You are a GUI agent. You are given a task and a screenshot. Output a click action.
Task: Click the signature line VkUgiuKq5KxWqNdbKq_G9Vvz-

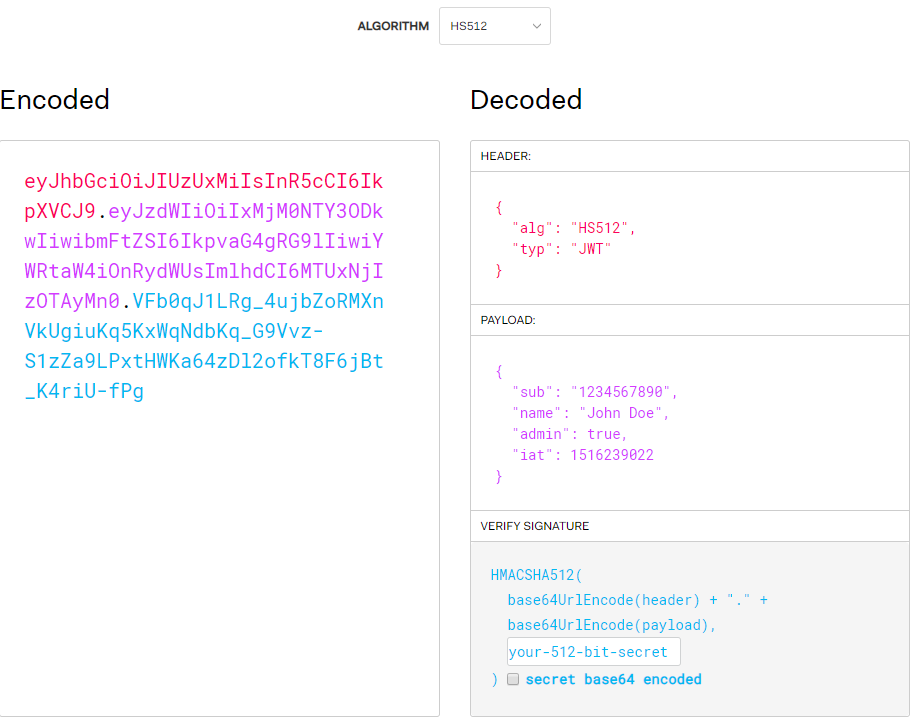click(173, 331)
